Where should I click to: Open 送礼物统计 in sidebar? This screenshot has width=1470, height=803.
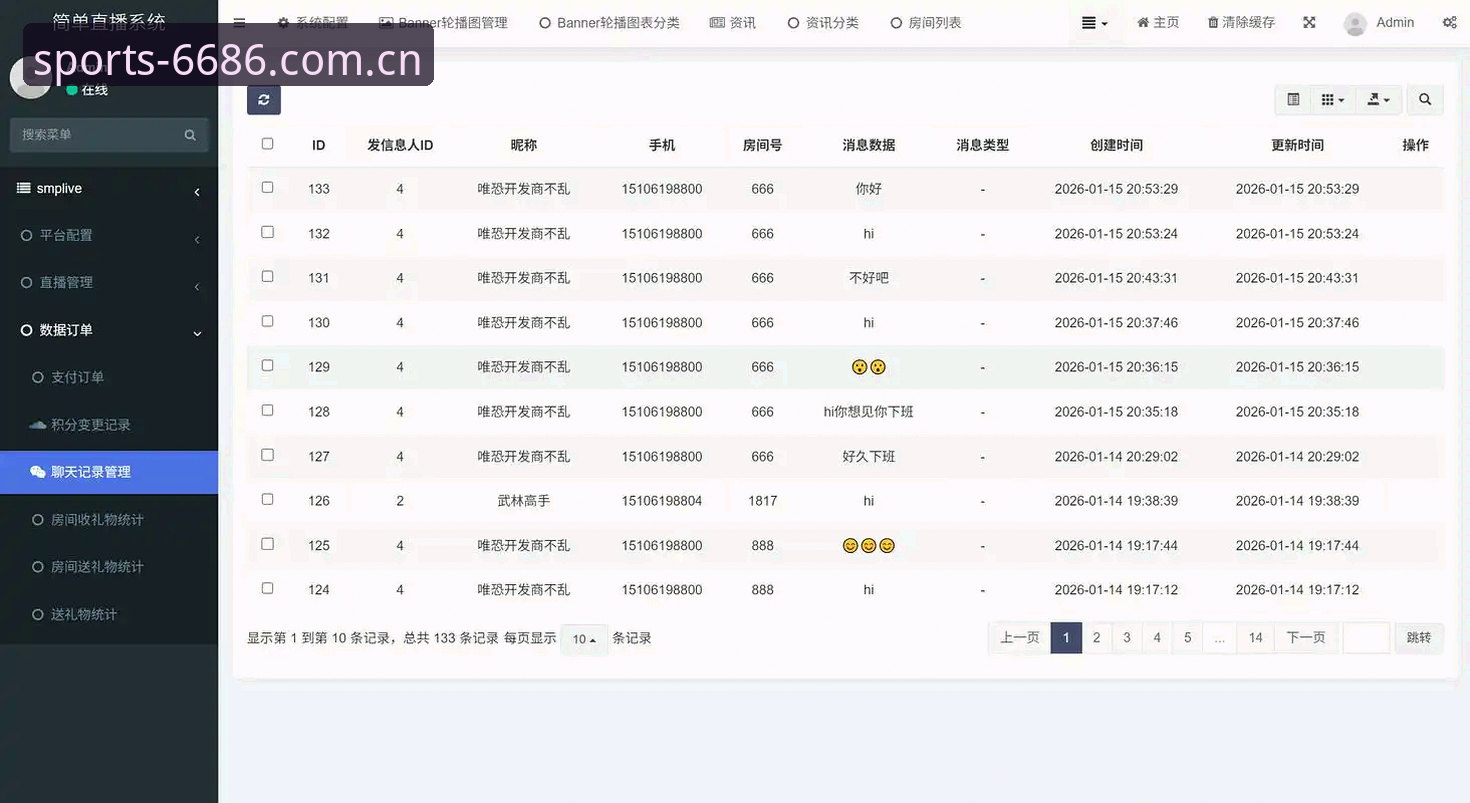(109, 615)
